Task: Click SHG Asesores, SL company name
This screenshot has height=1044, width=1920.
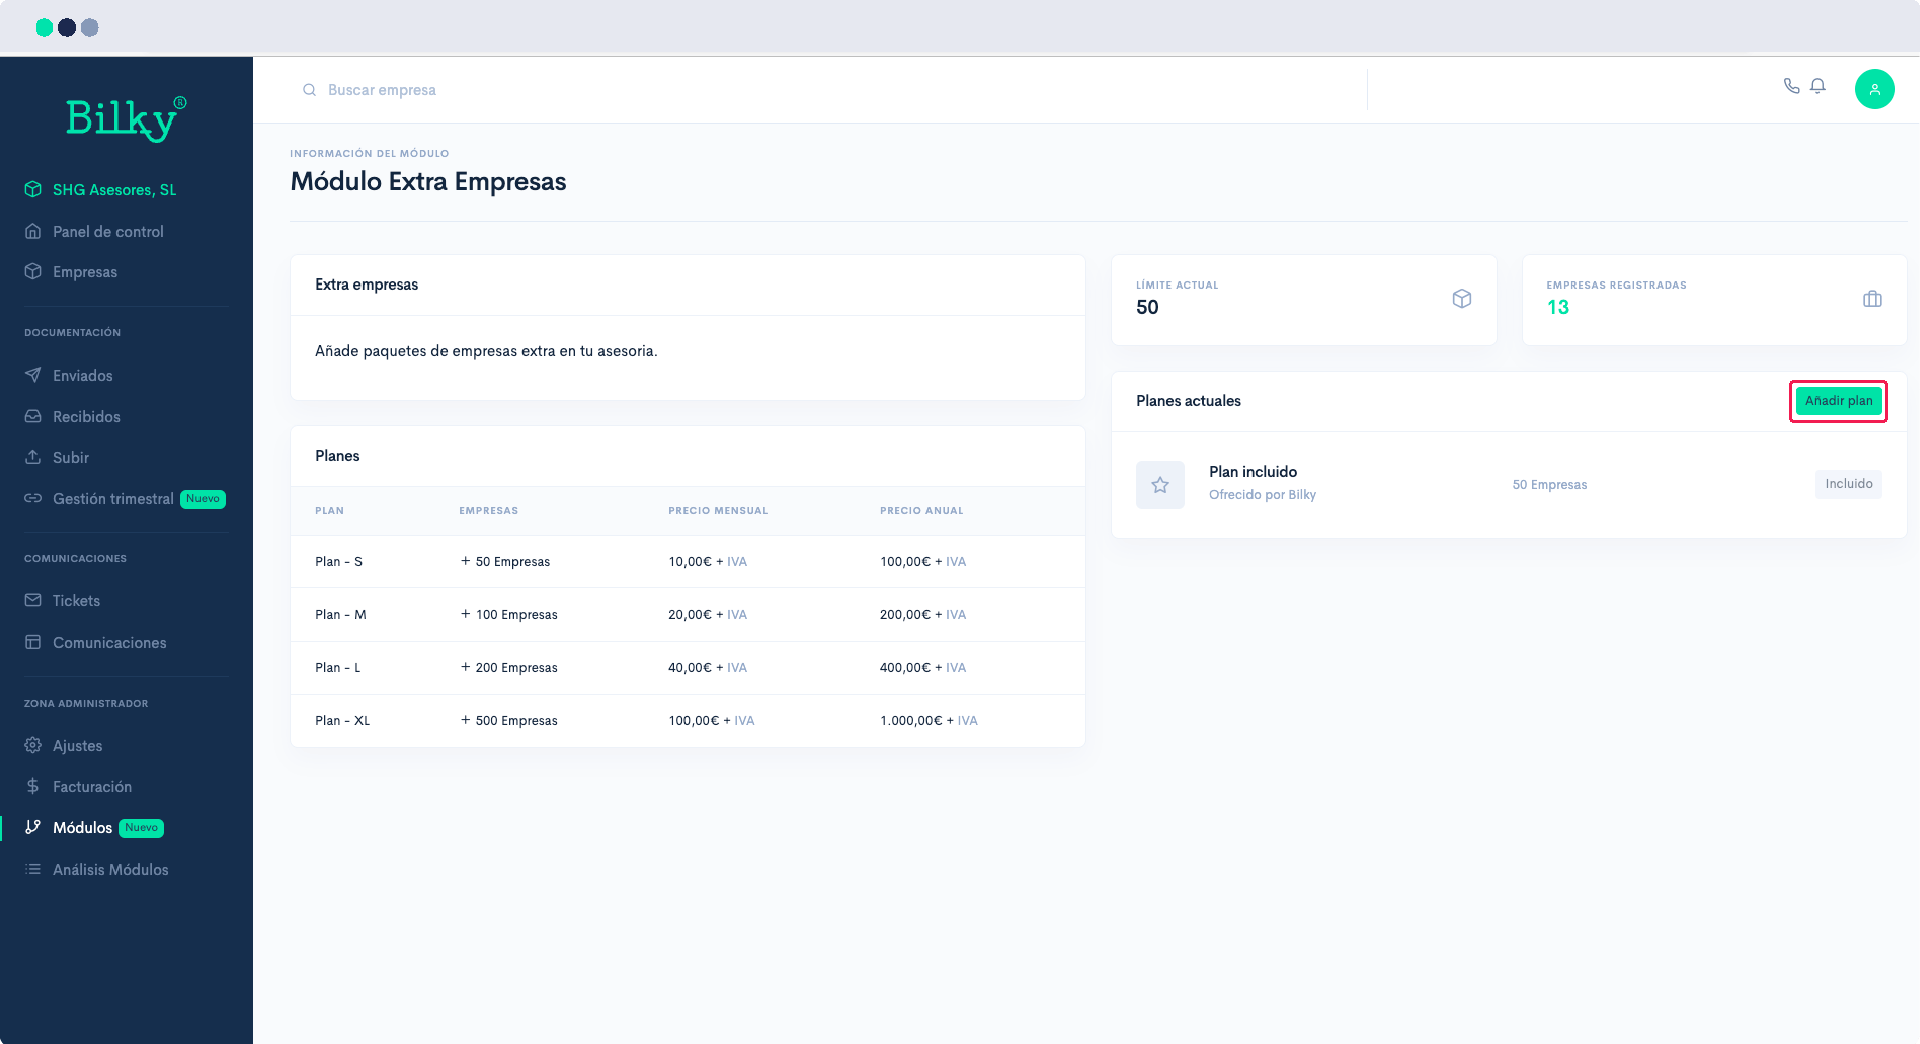Action: point(114,190)
